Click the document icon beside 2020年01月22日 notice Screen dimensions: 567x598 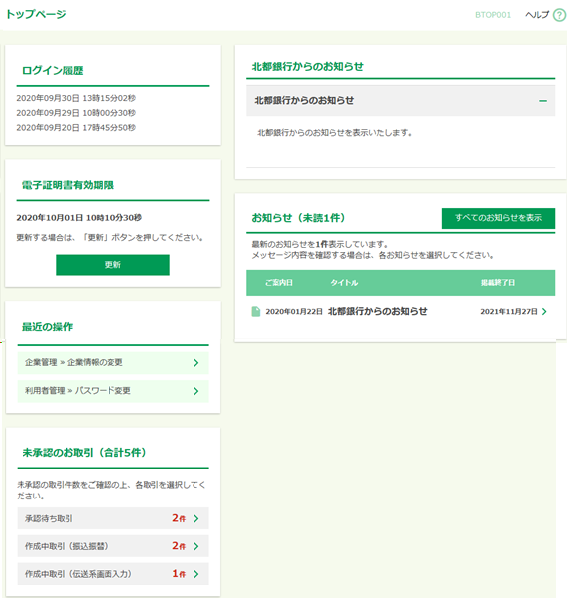click(255, 312)
